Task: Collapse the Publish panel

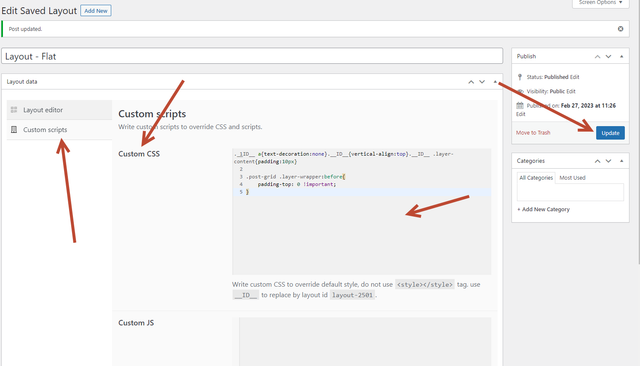Action: 621,57
